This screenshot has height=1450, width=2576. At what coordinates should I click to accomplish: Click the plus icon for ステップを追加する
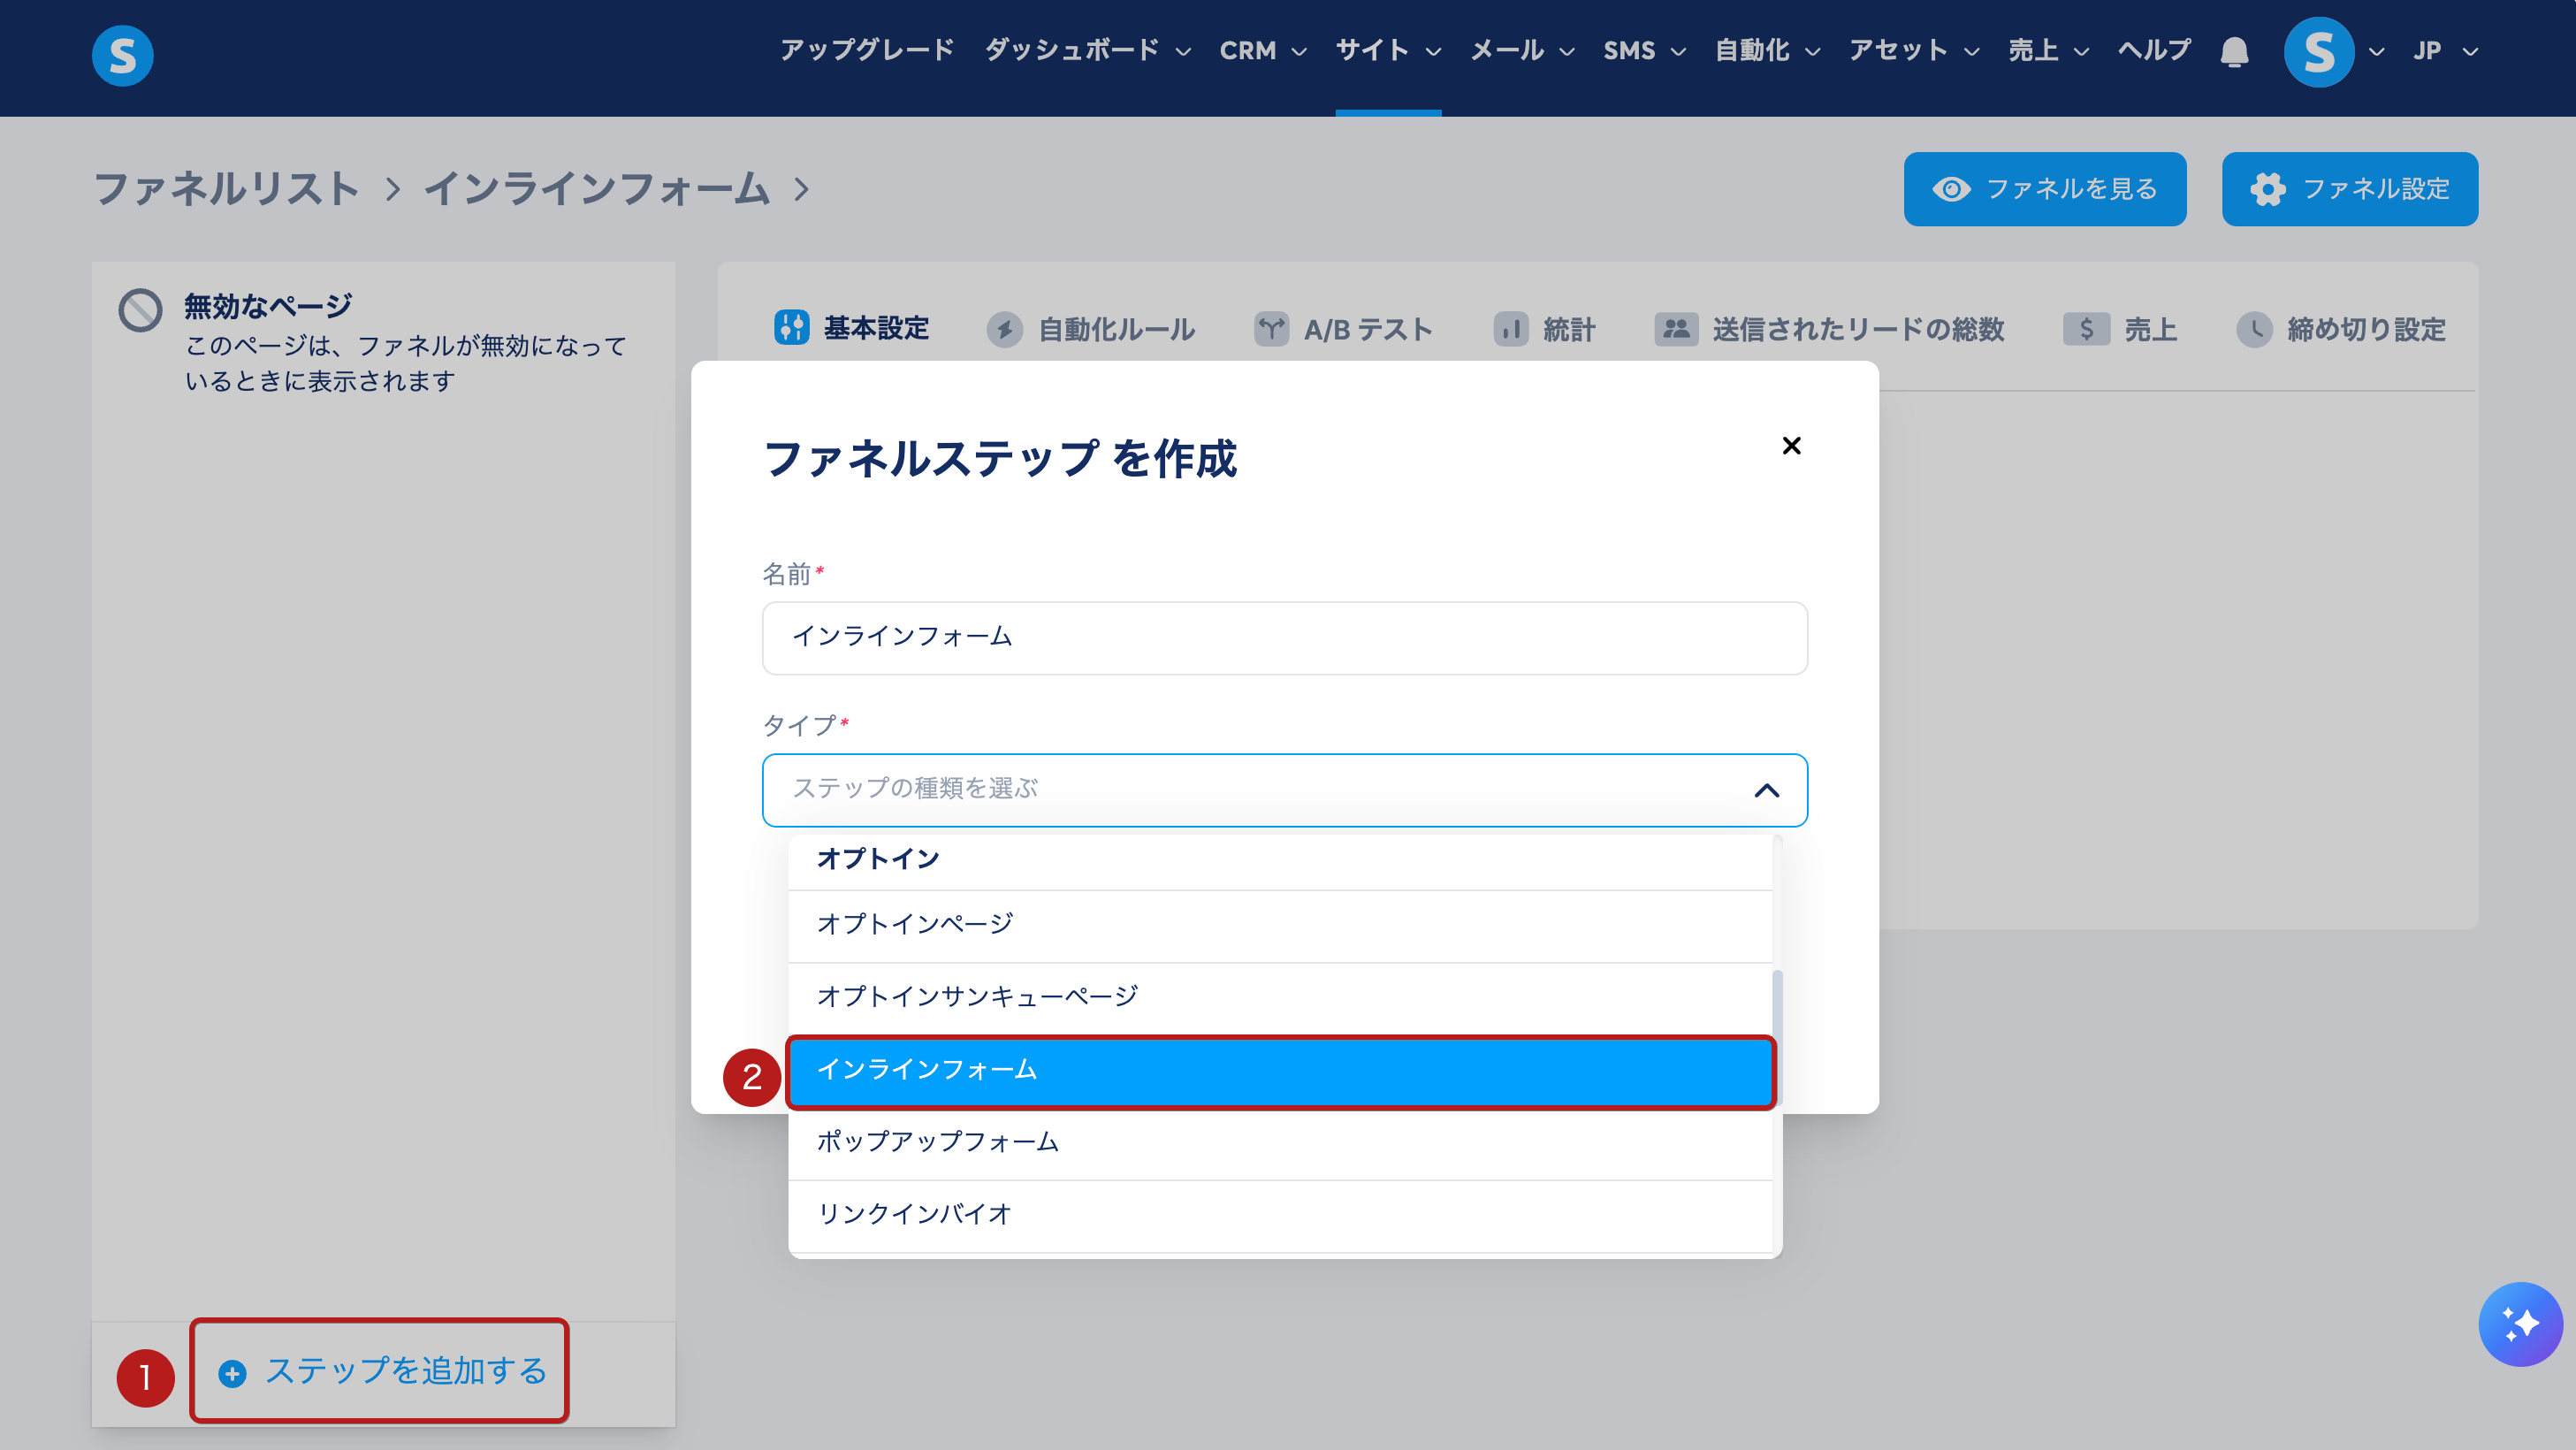pos(232,1373)
